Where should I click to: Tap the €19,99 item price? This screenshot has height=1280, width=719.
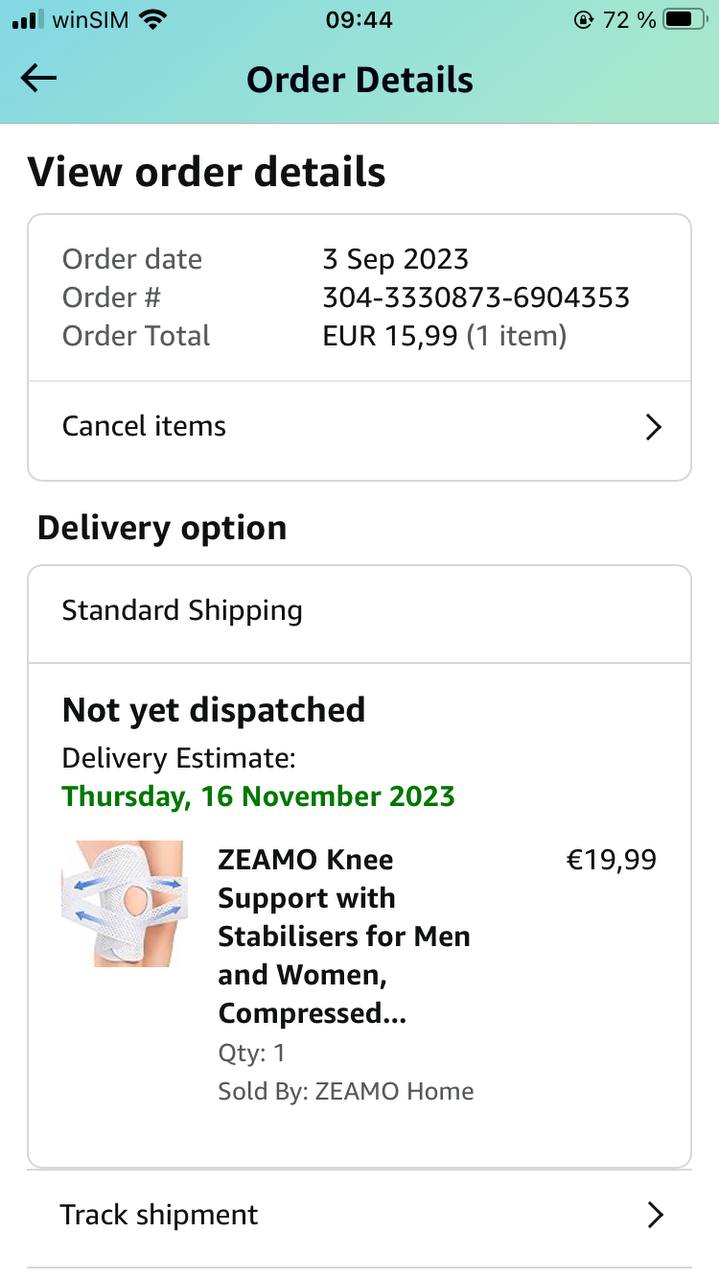[611, 860]
